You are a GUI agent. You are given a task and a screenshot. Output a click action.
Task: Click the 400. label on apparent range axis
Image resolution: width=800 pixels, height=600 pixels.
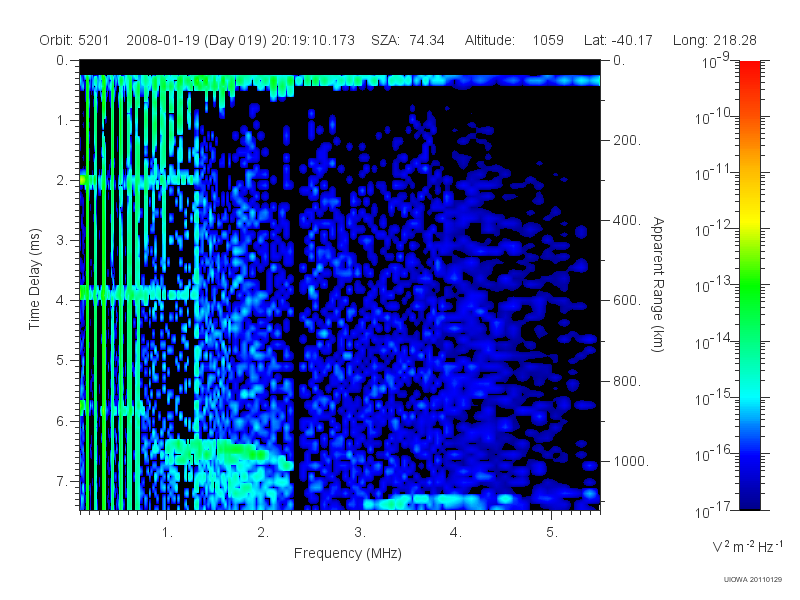[x=627, y=220]
